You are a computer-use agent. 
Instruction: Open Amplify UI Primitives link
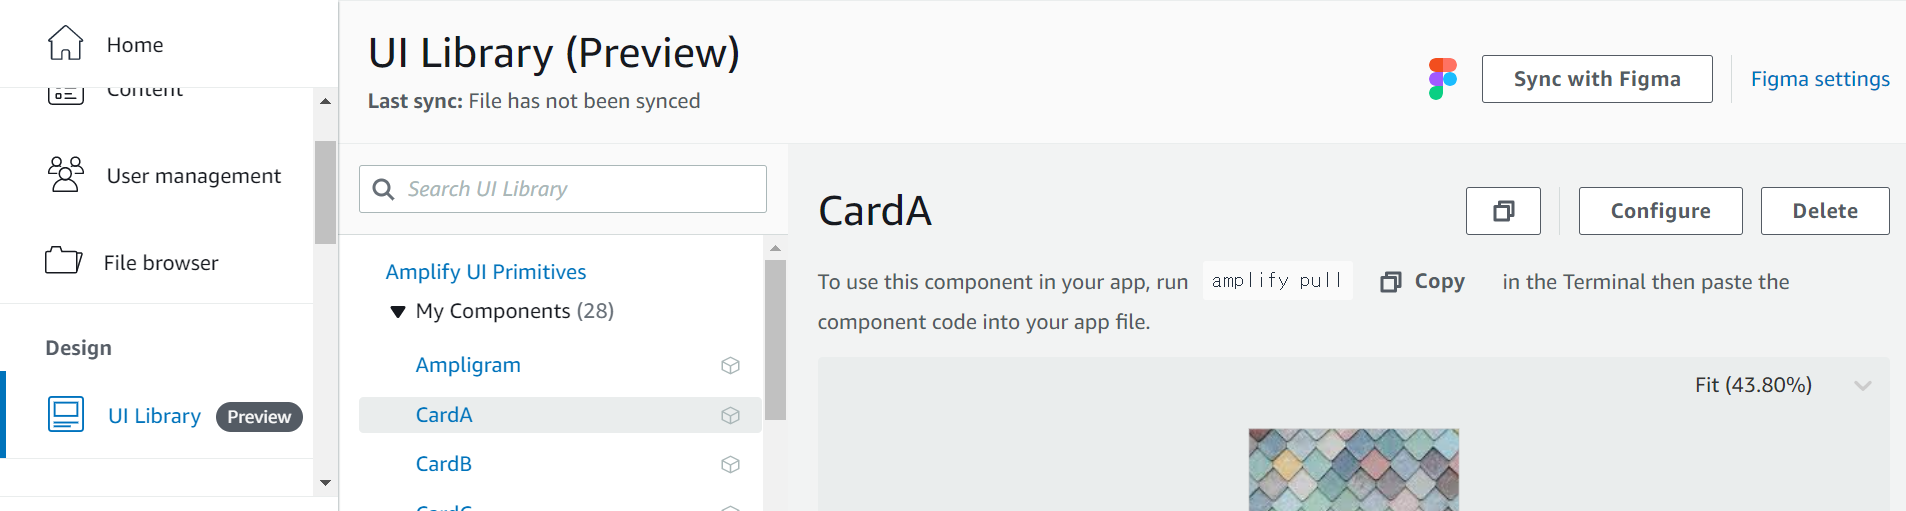(x=486, y=272)
